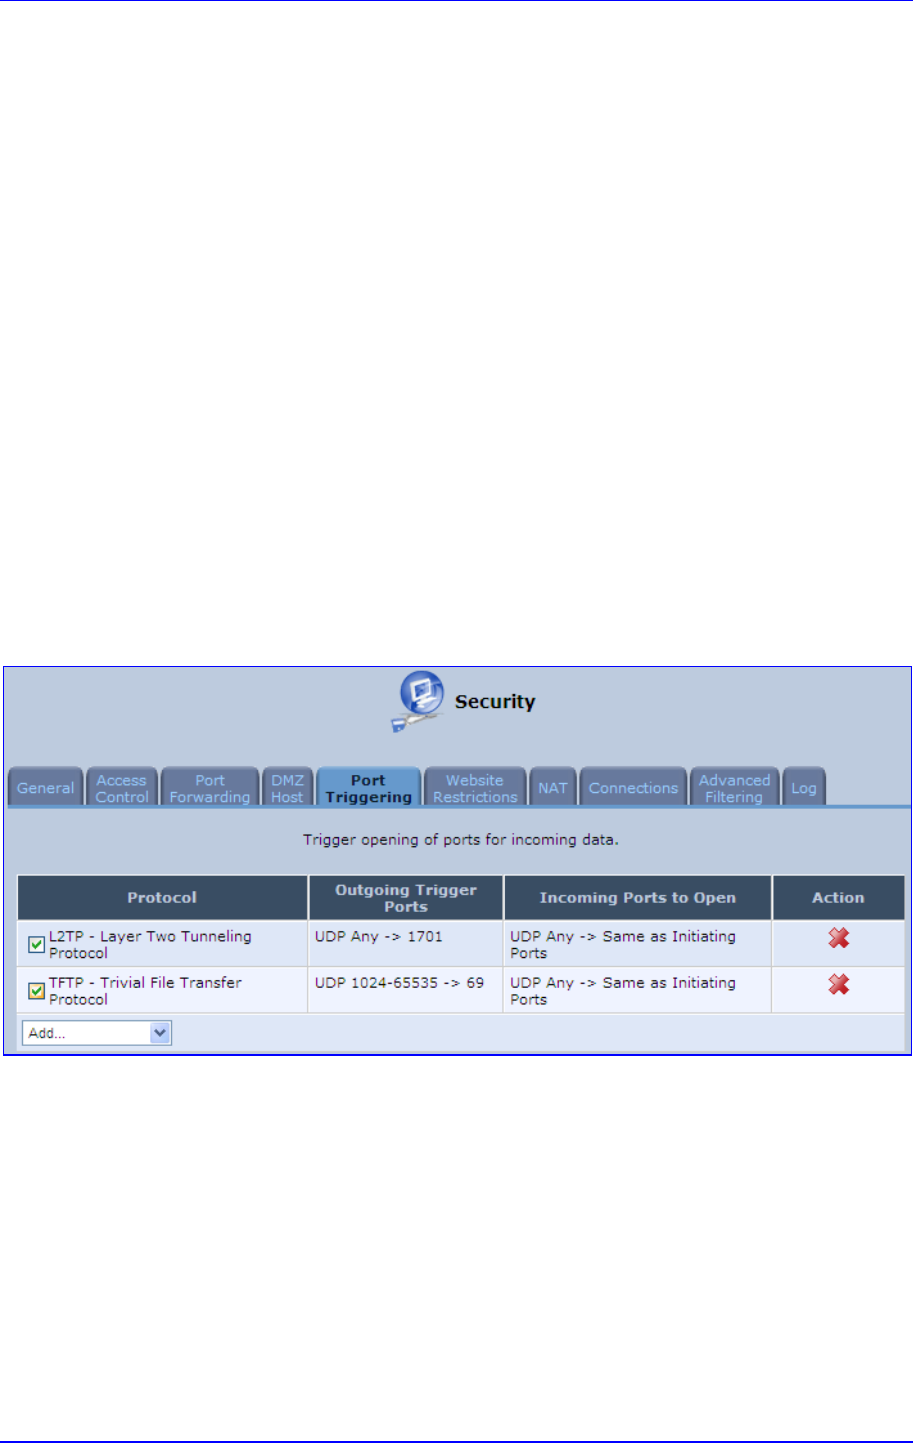Open the Advanced Filtering tab
The height and width of the screenshot is (1443, 913).
coord(734,788)
